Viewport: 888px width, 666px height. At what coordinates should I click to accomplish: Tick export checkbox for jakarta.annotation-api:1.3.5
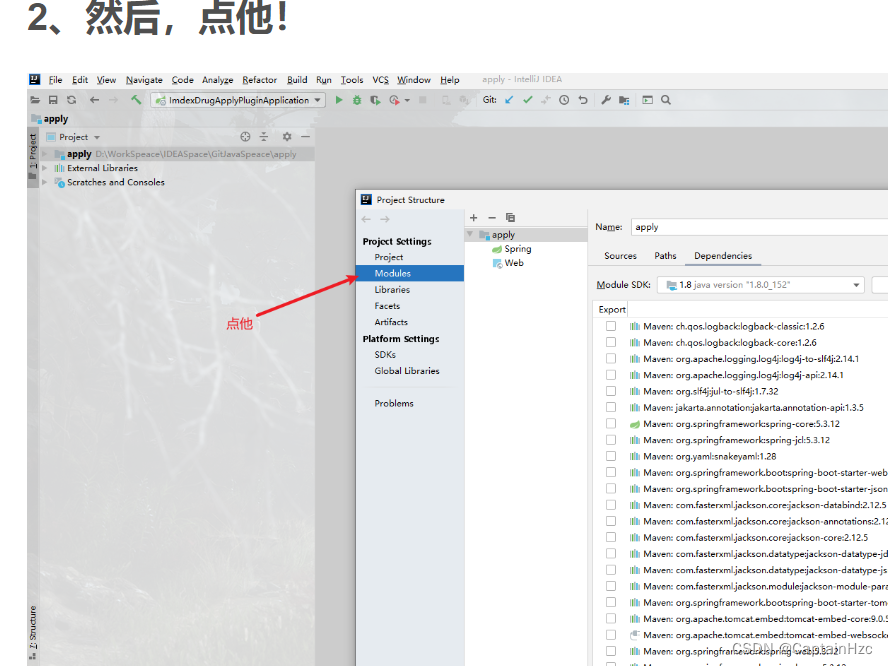610,407
